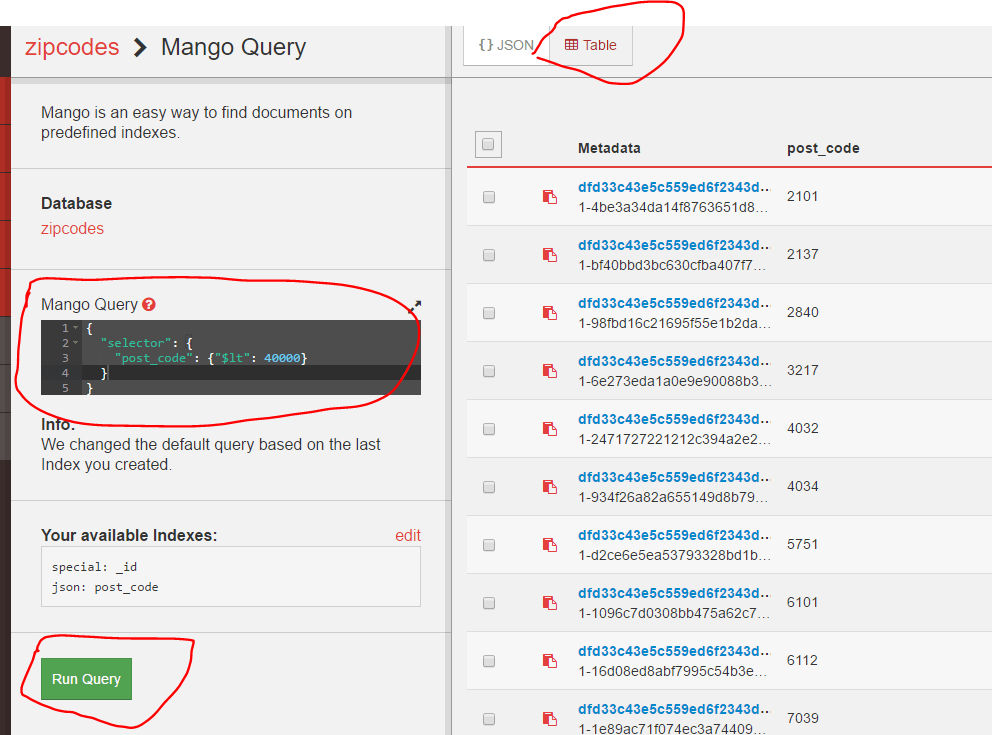Collapse the code fold on line 1

click(73, 328)
